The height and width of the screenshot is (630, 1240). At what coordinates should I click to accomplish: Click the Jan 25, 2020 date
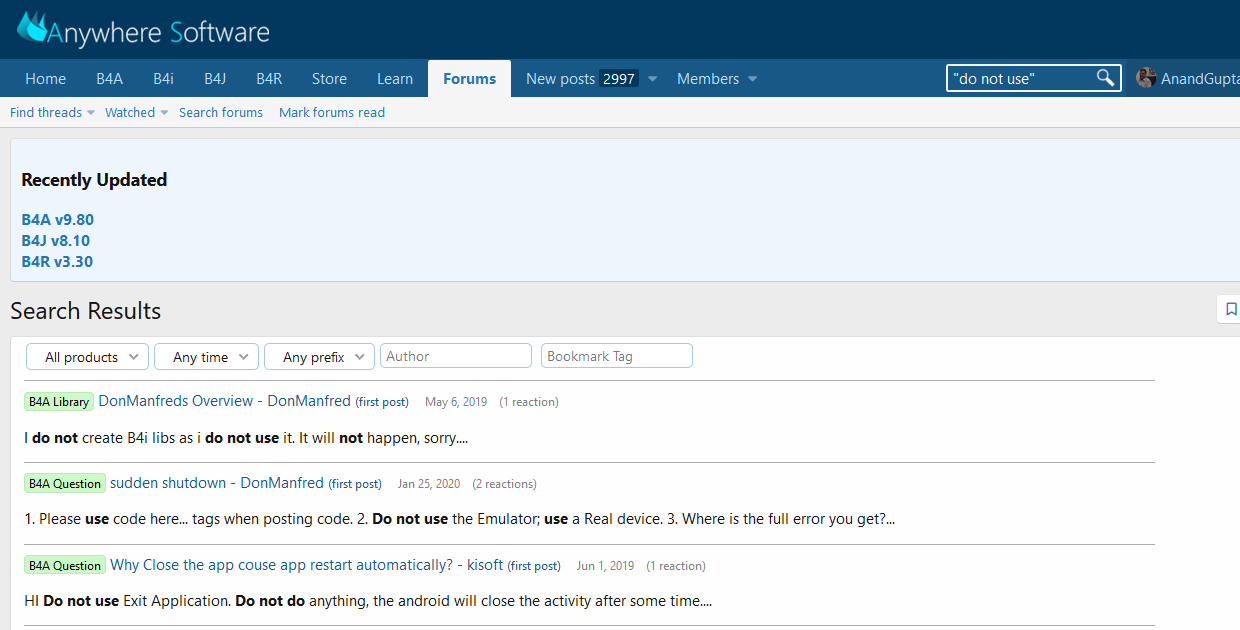click(x=429, y=484)
